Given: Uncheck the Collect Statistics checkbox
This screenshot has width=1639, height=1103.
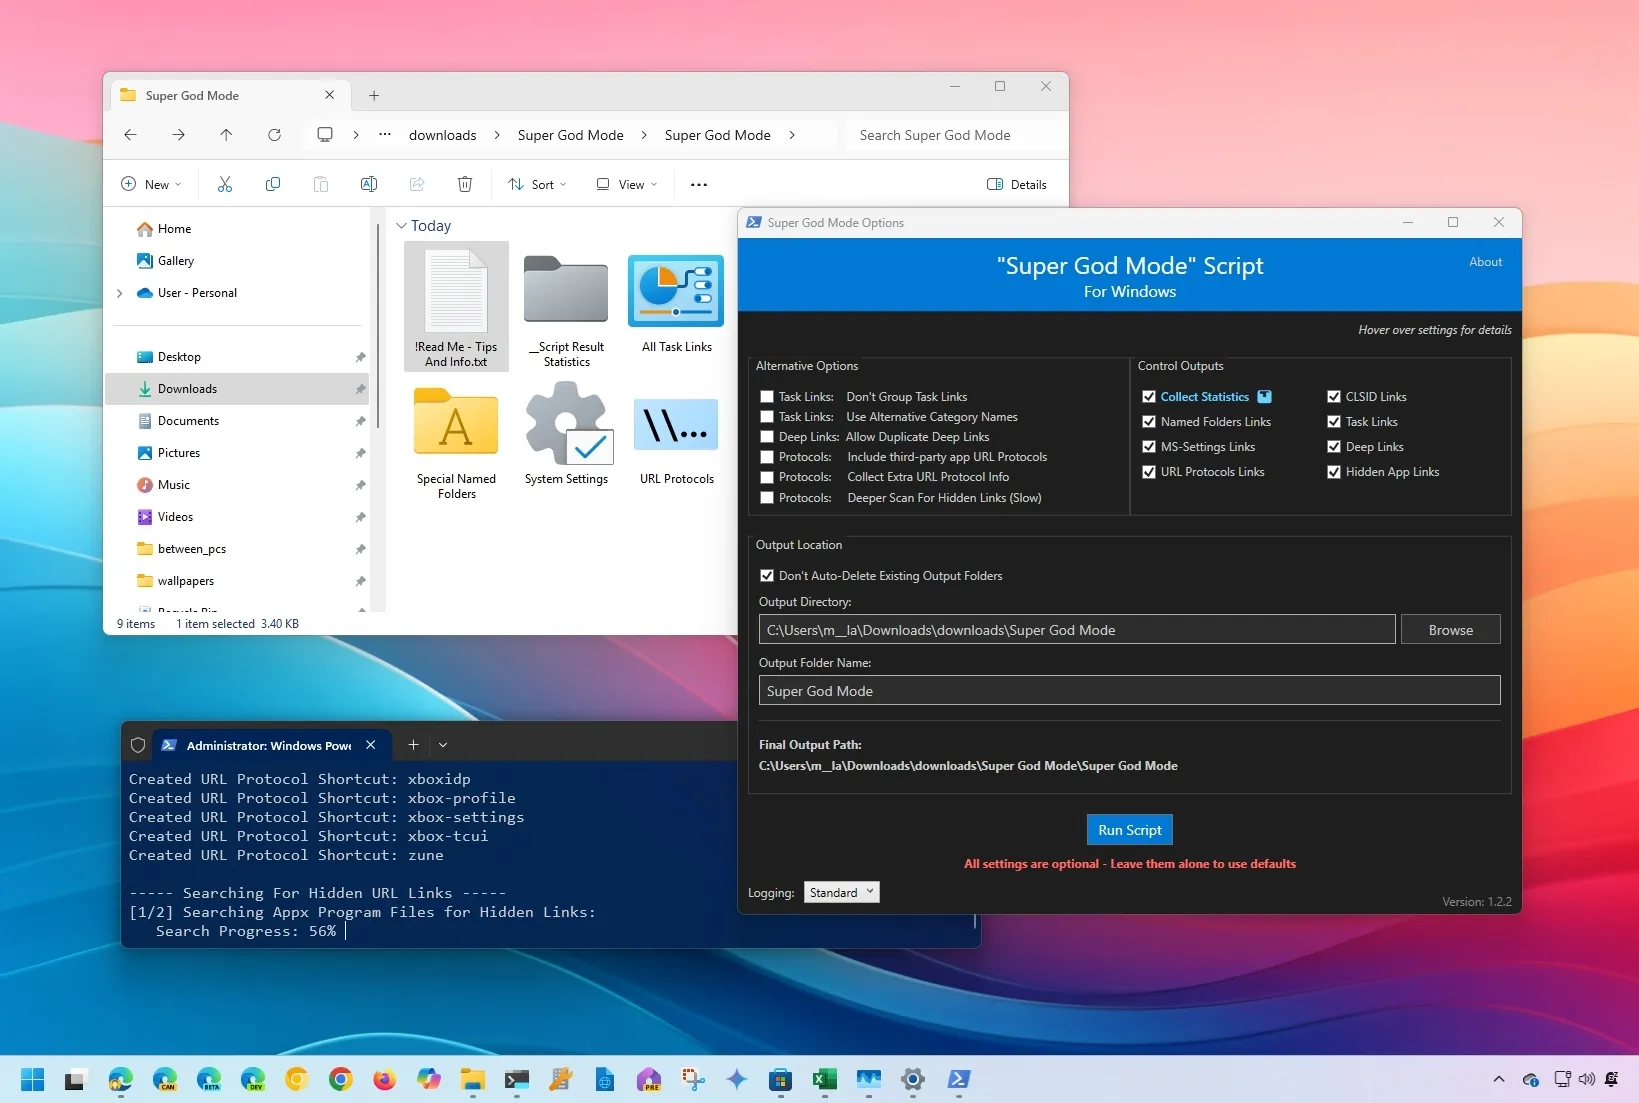Looking at the screenshot, I should pos(1149,397).
